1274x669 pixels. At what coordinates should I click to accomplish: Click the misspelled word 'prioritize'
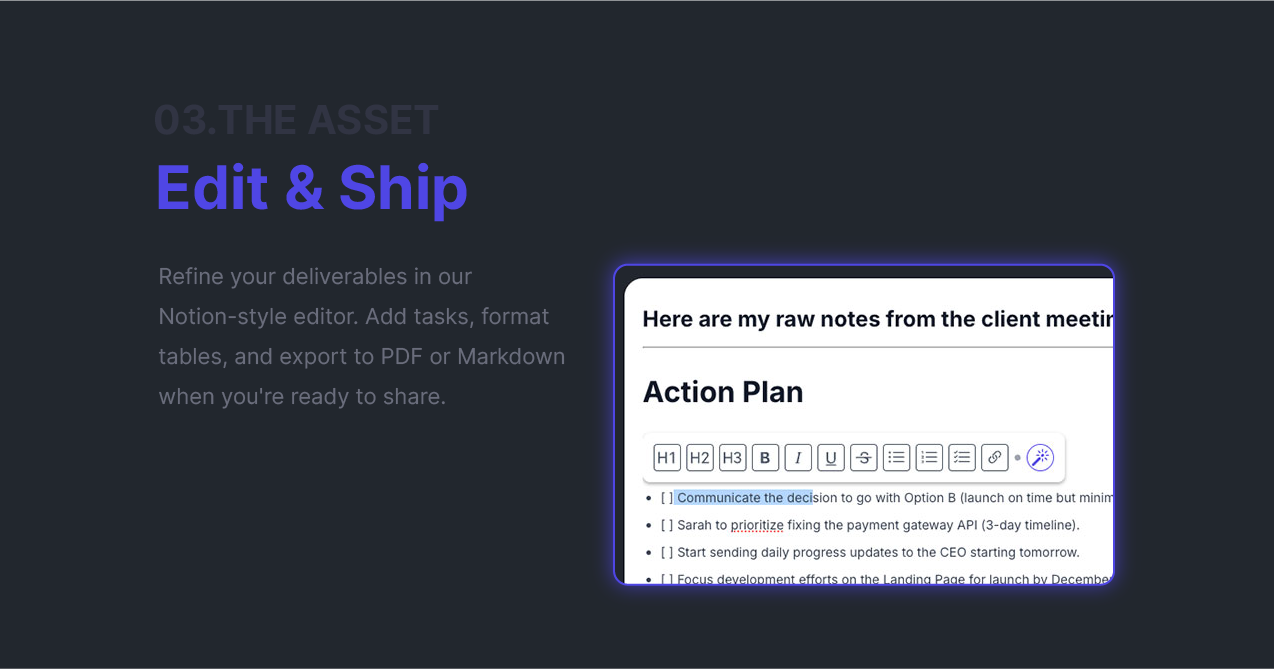(757, 524)
